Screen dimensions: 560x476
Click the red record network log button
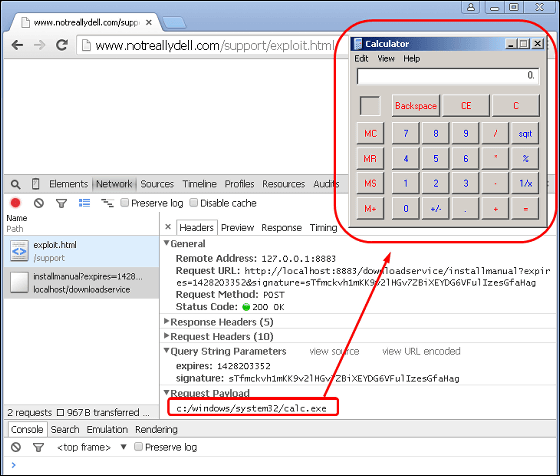pos(15,203)
